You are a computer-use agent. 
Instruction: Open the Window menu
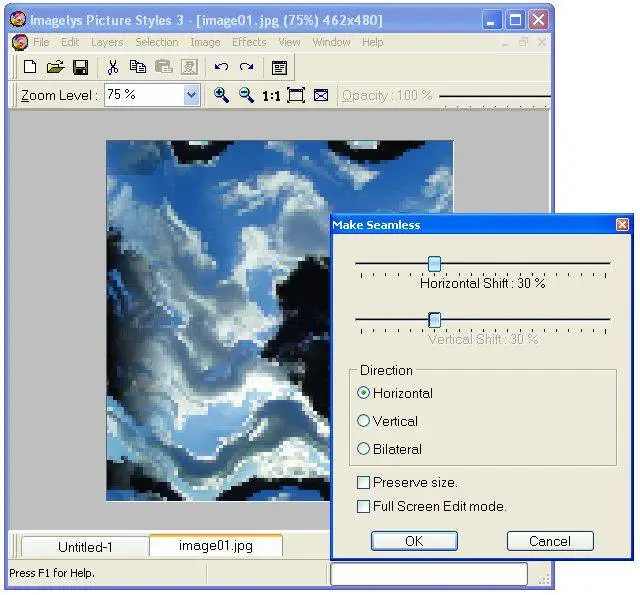[331, 42]
